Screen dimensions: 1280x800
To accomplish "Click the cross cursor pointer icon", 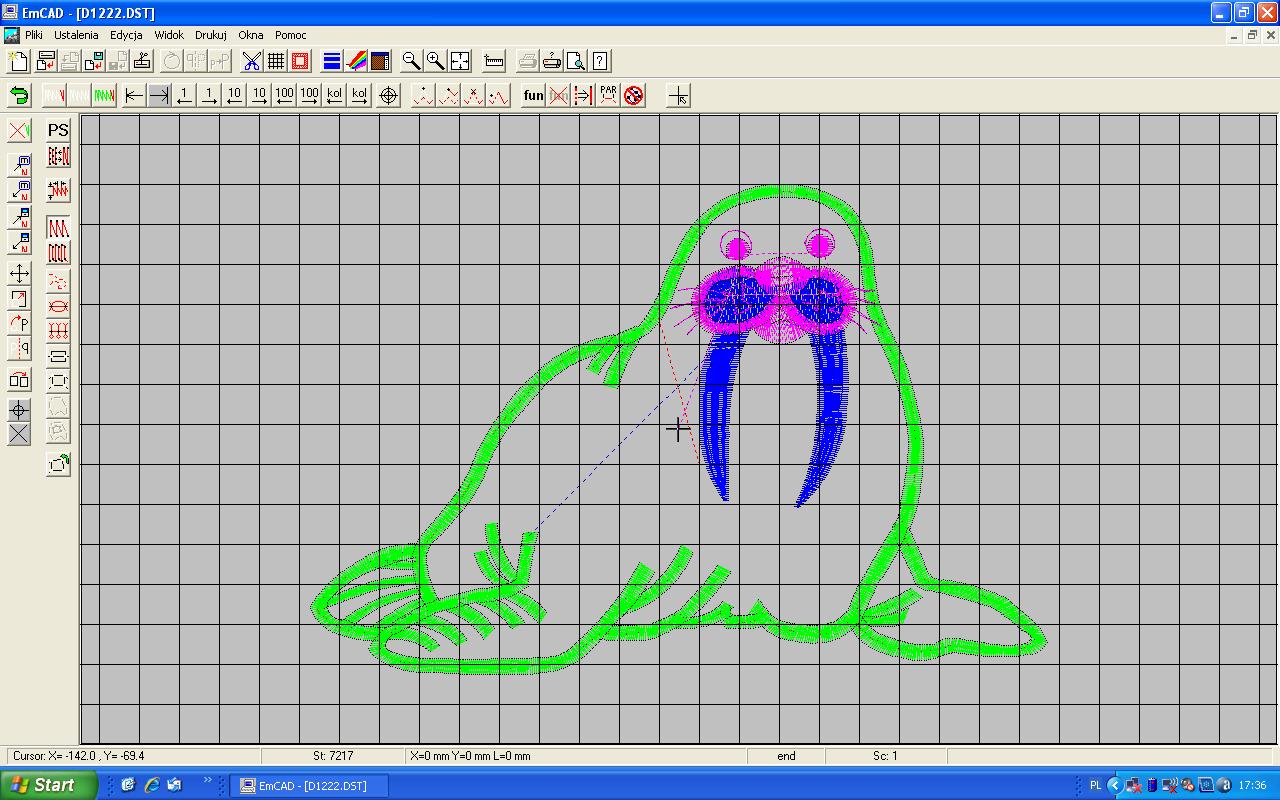I will (678, 95).
